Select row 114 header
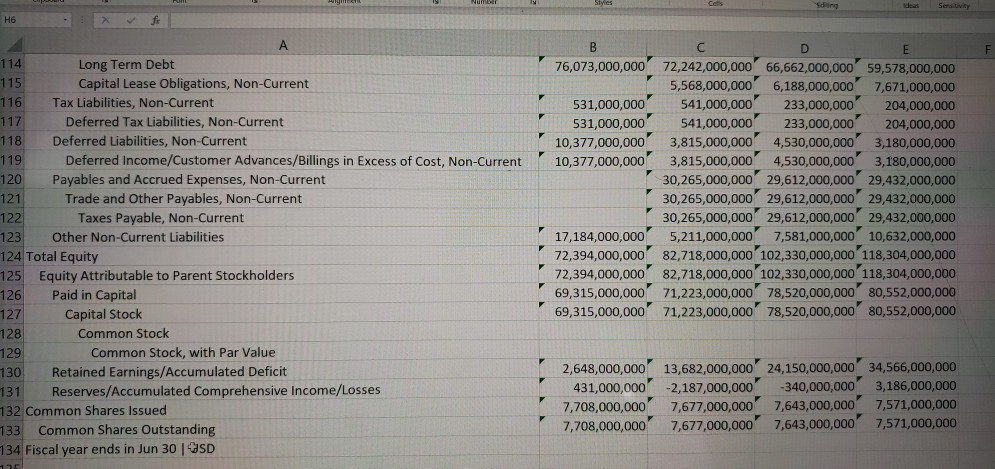This screenshot has height=469, width=995. coord(11,64)
